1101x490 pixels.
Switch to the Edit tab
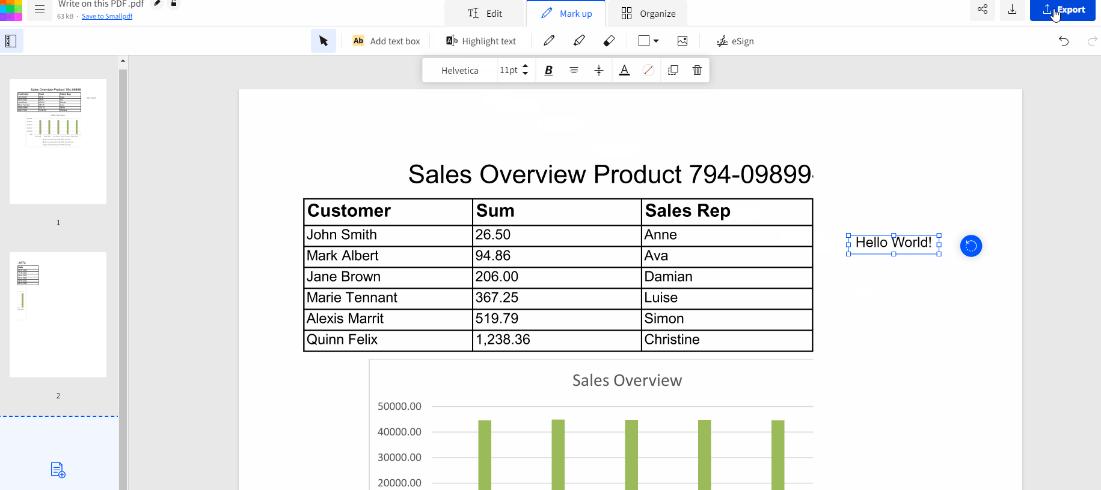pos(485,13)
